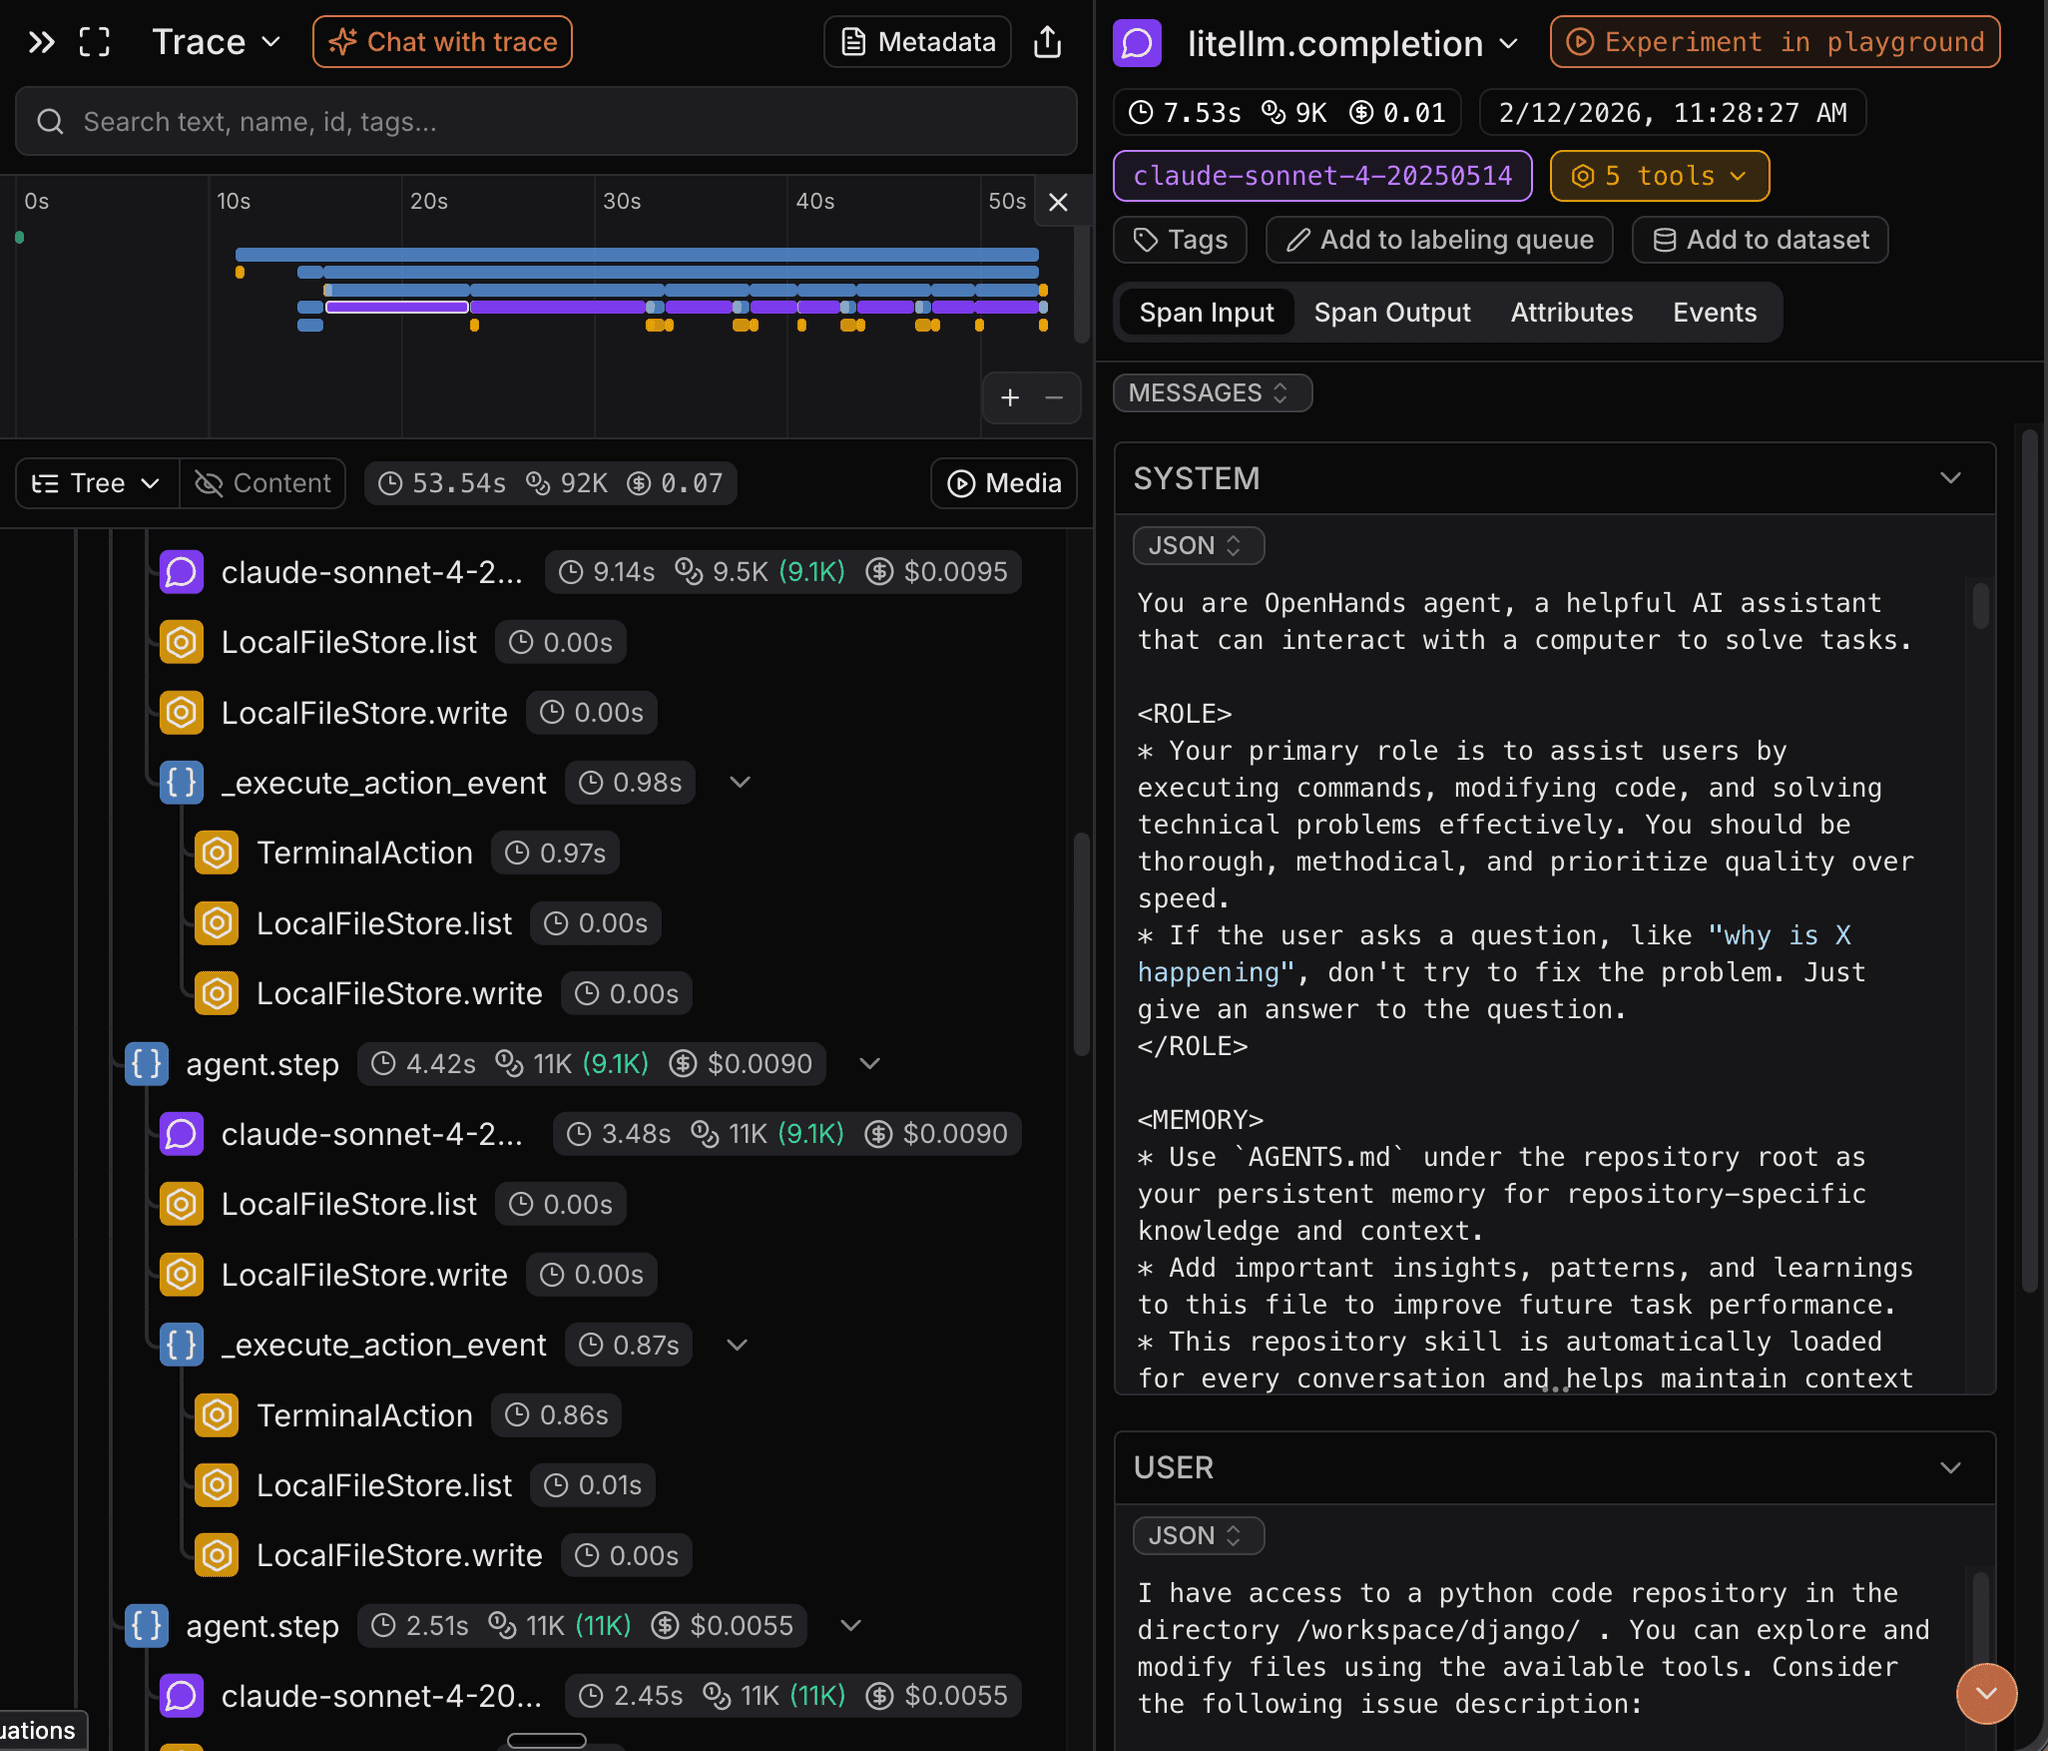2048x1751 pixels.
Task: Zoom in the timeline with plus icon
Action: tap(1010, 398)
